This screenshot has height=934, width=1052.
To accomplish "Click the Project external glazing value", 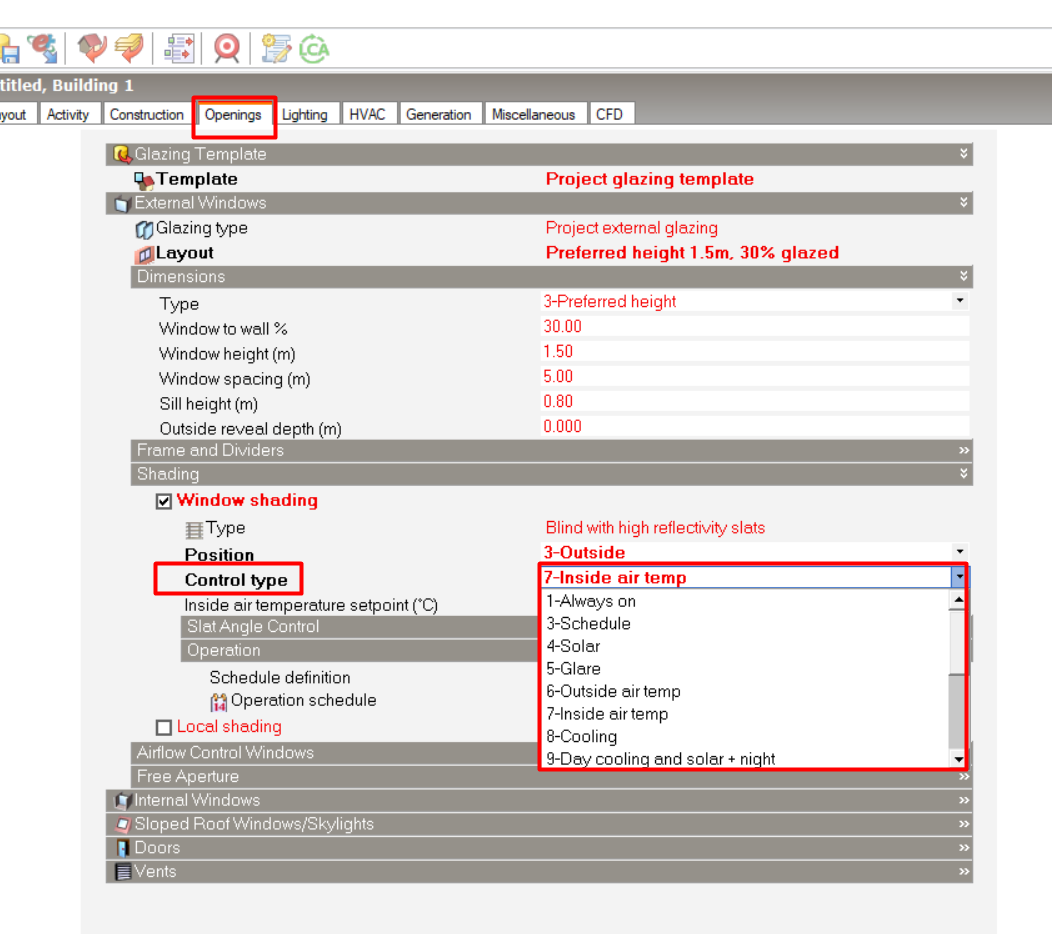I will click(x=631, y=228).
